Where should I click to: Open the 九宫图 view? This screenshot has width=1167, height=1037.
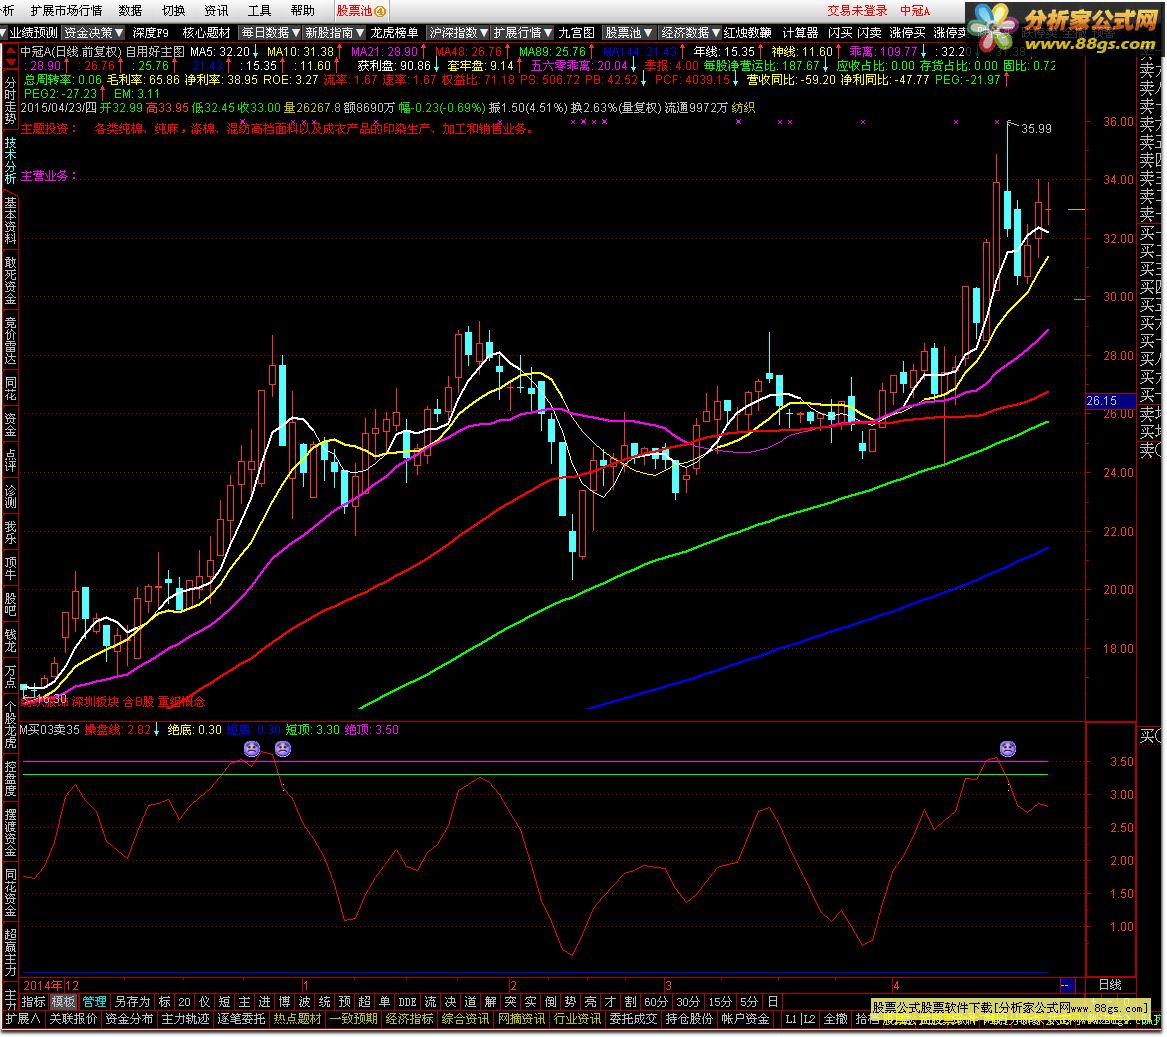click(x=577, y=33)
